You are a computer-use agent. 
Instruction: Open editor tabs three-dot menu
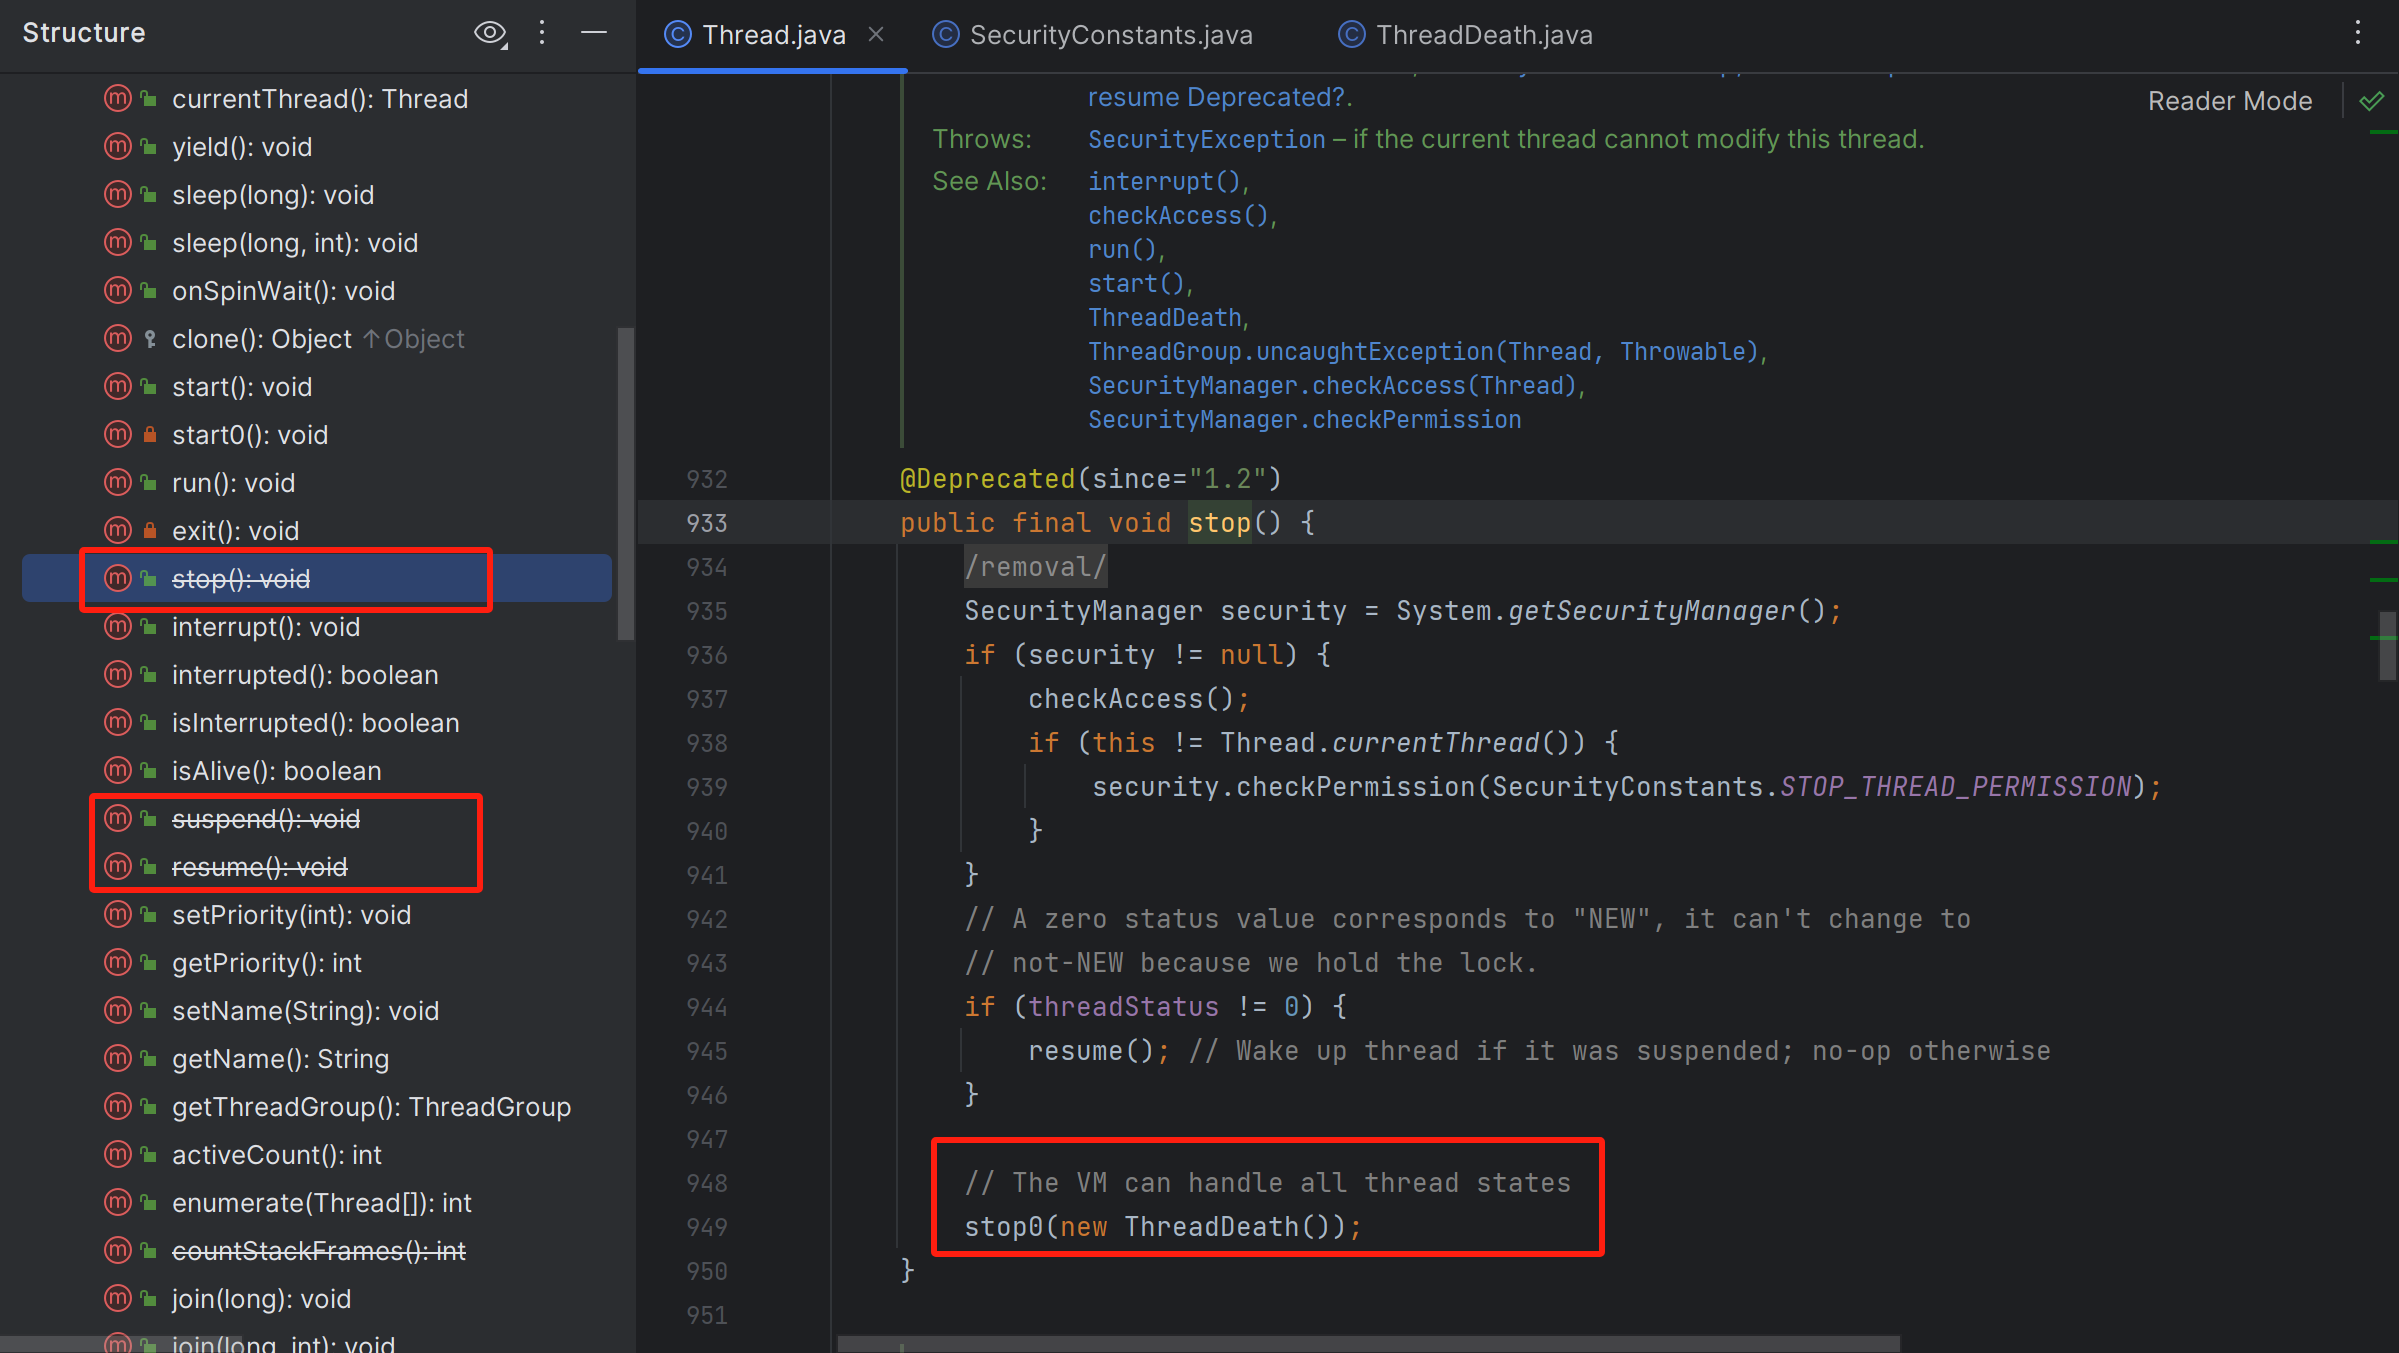[x=2357, y=33]
